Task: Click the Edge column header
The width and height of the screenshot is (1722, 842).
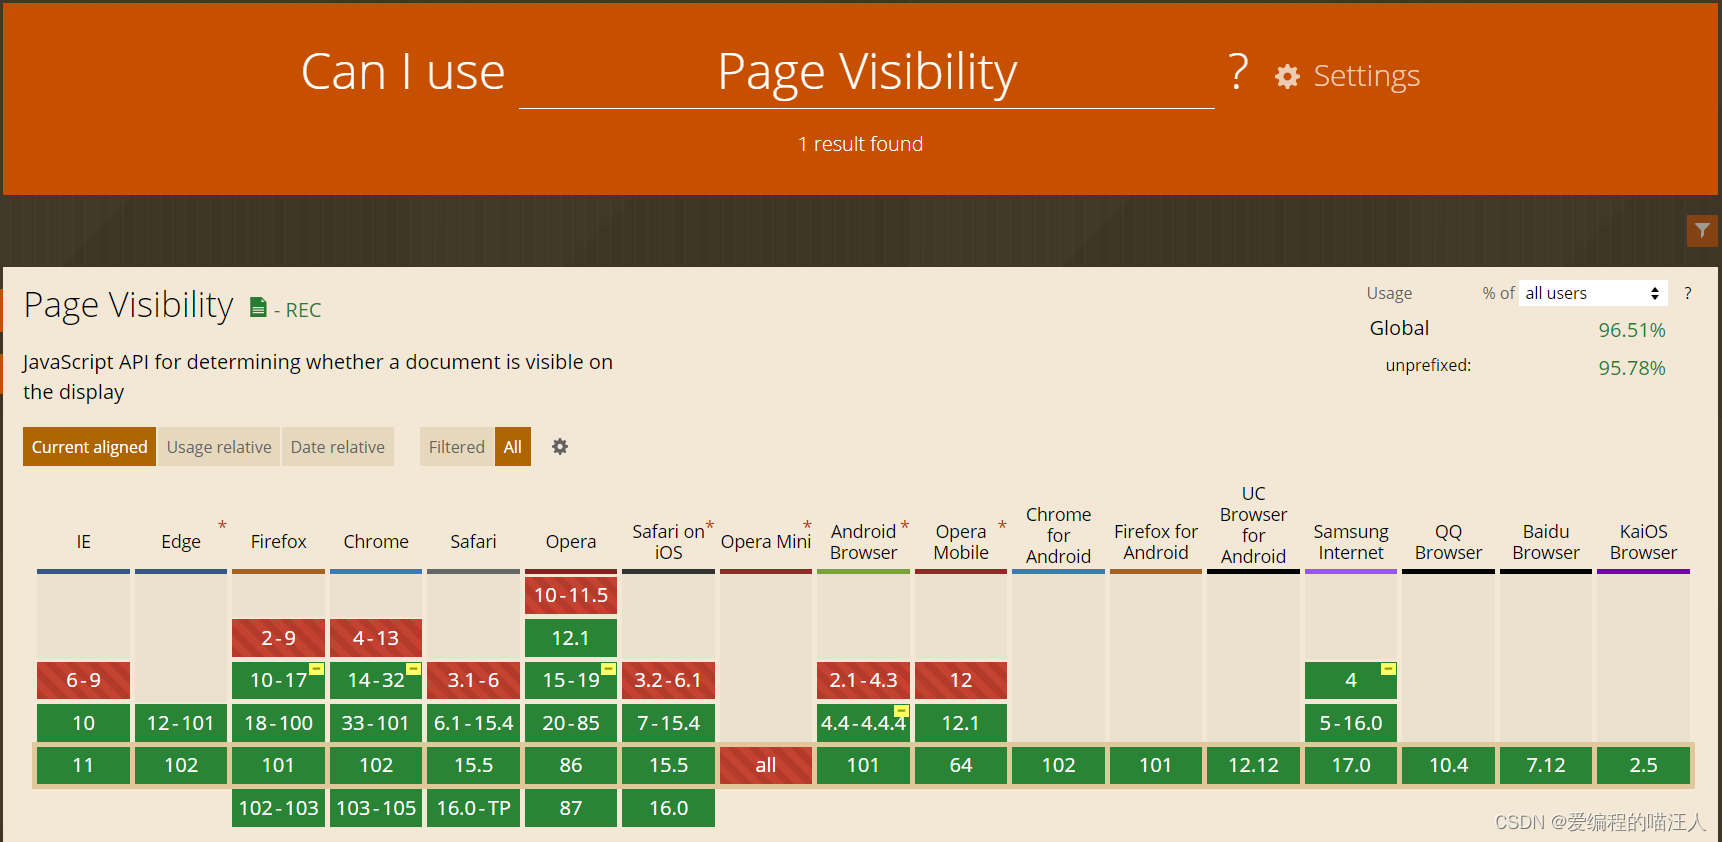Action: 181,541
